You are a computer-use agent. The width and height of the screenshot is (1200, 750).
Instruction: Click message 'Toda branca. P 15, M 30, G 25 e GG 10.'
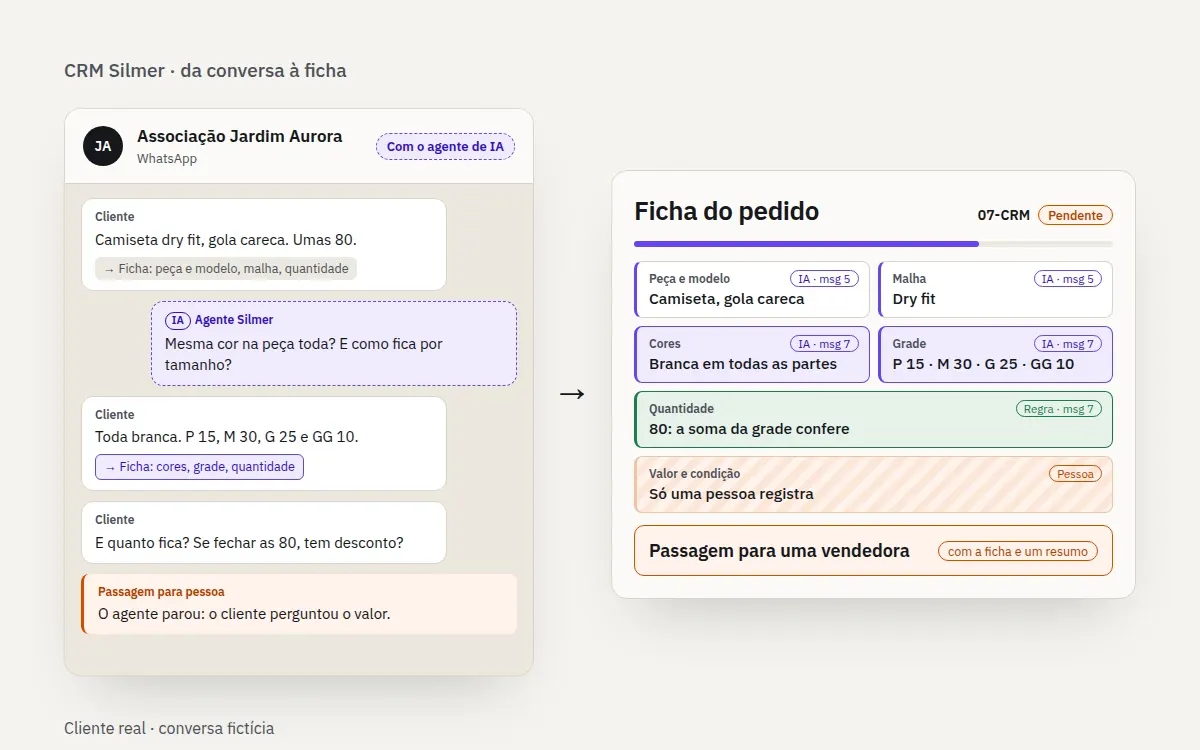pyautogui.click(x=227, y=437)
